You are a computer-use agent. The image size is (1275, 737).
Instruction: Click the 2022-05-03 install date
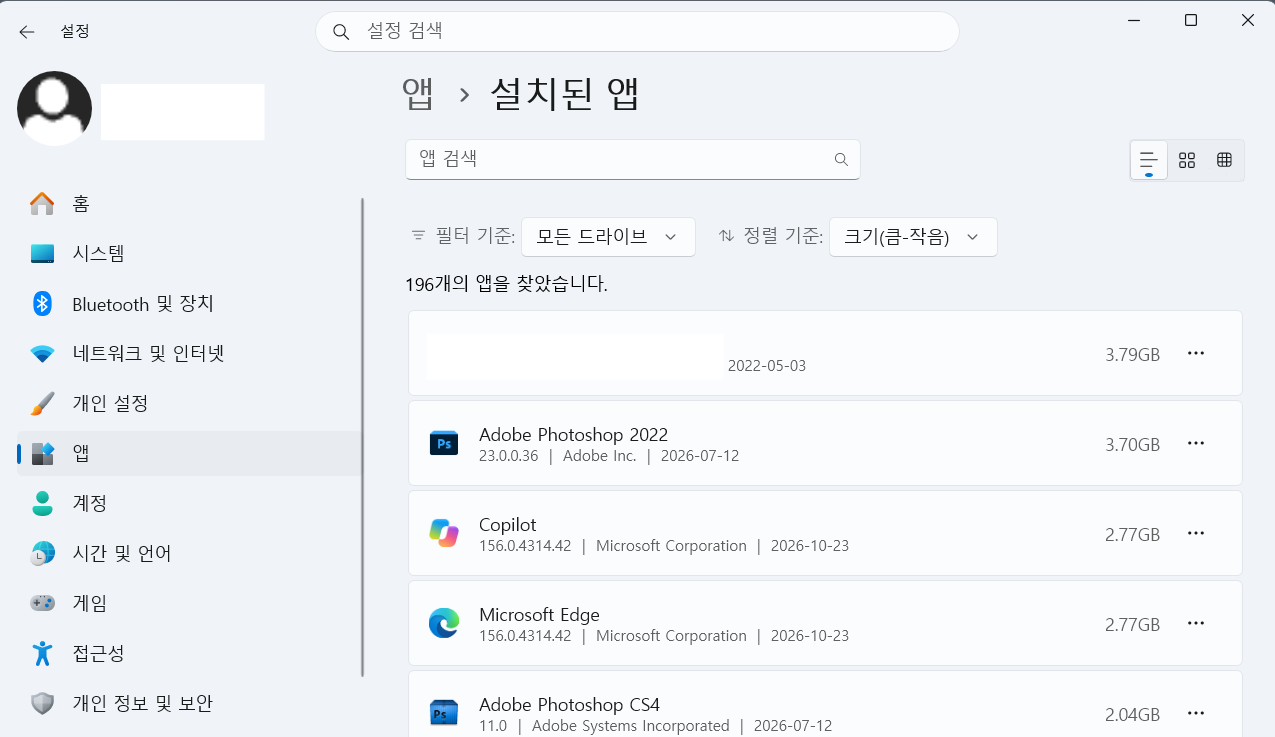click(767, 366)
